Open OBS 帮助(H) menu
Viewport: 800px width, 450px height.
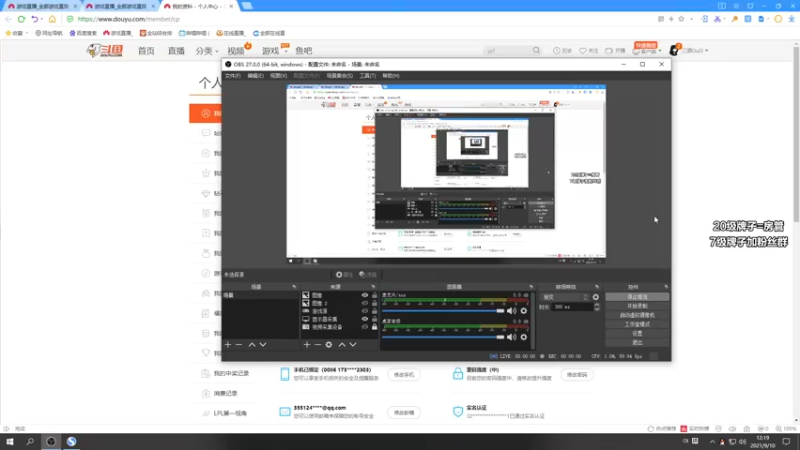pyautogui.click(x=391, y=76)
